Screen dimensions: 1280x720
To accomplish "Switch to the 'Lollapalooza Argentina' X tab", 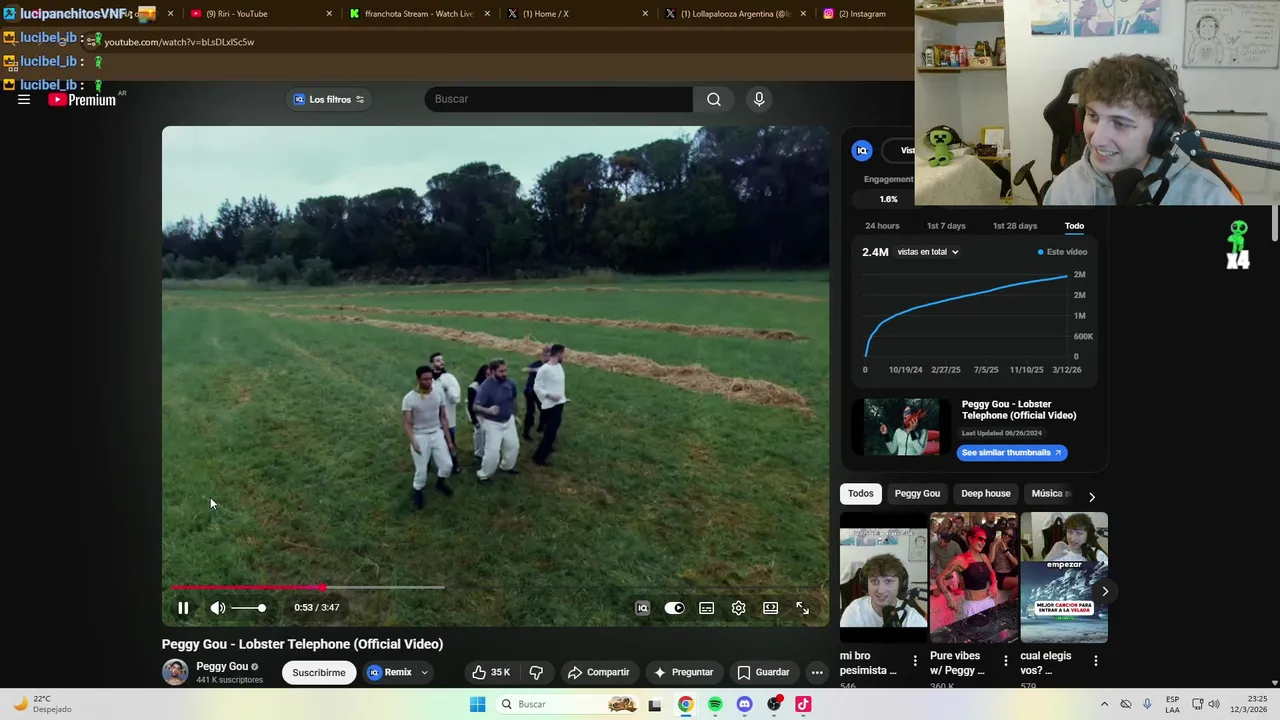I will [x=736, y=14].
